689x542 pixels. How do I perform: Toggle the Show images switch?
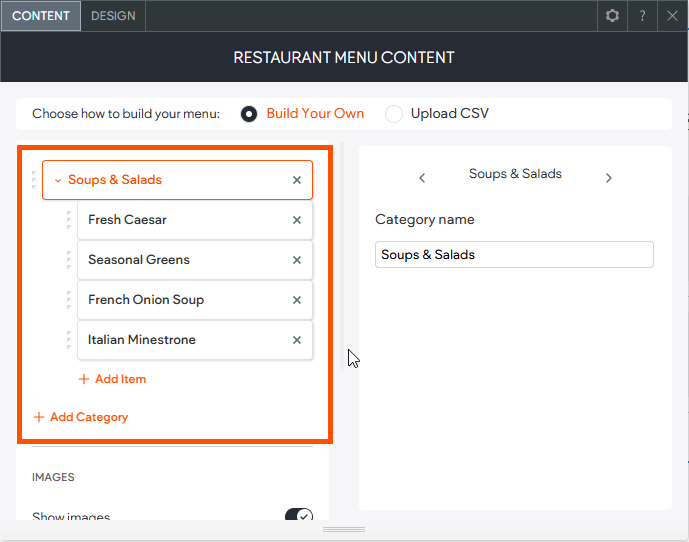tap(299, 516)
